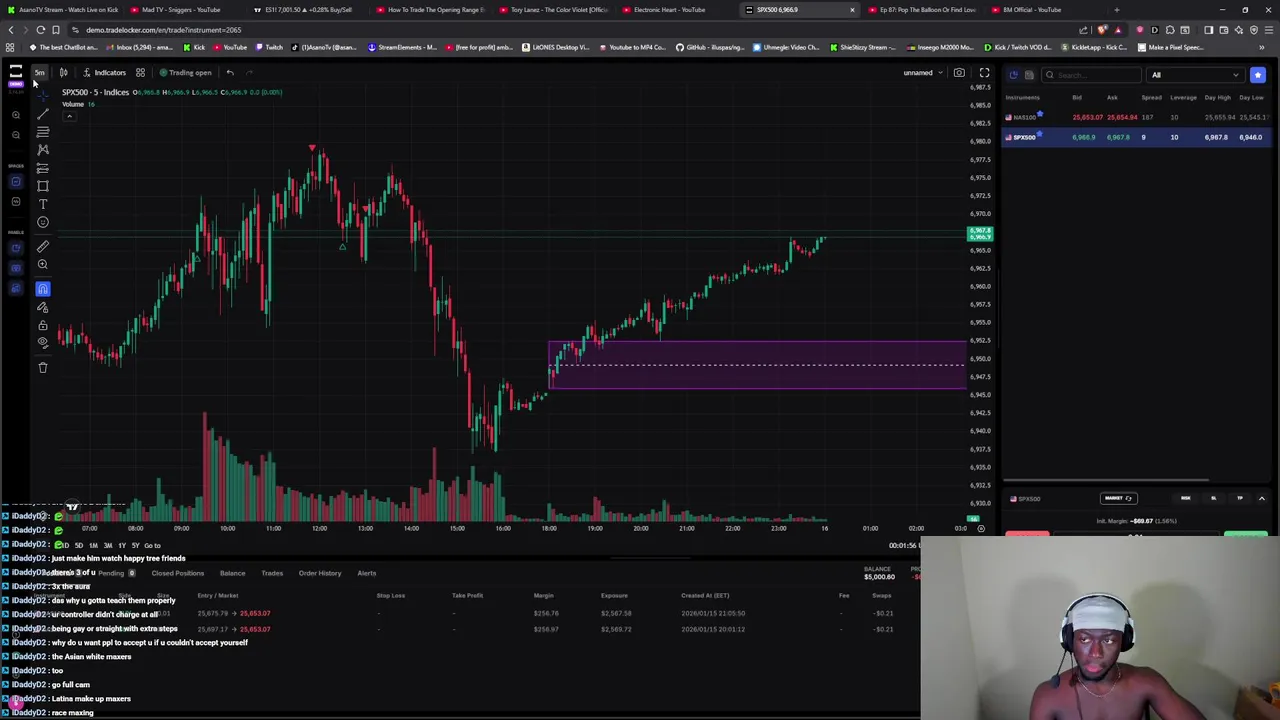Enter fullscreen chart mode
Viewport: 1280px width, 720px height.
coord(984,72)
